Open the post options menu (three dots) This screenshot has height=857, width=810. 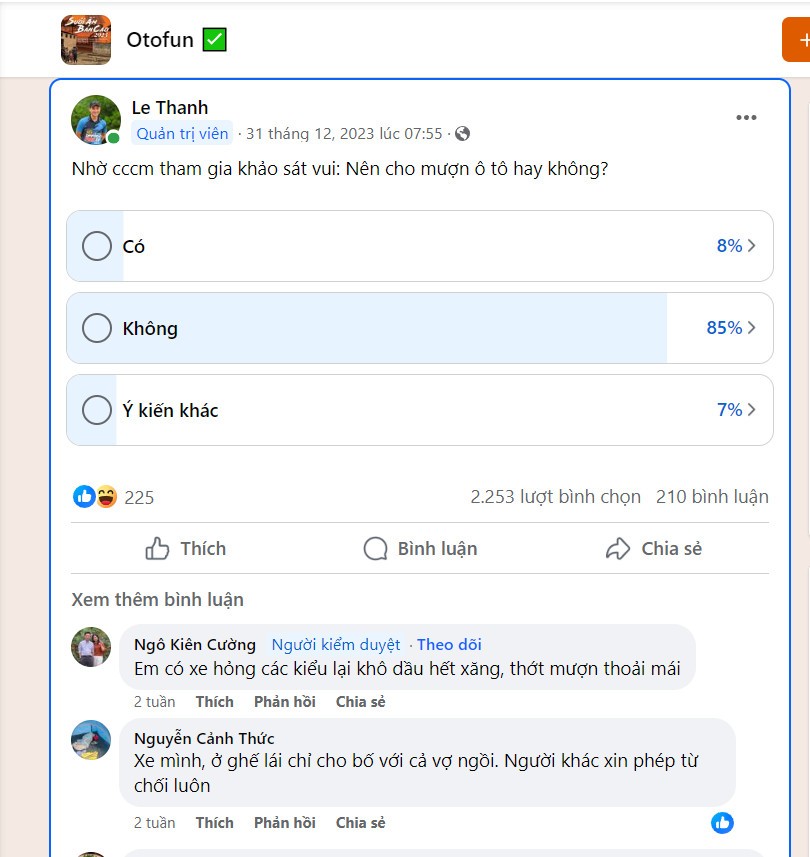click(x=746, y=117)
